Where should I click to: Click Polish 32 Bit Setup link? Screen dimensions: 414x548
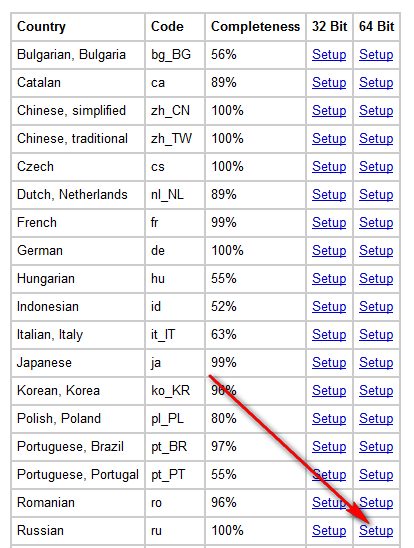tap(329, 418)
